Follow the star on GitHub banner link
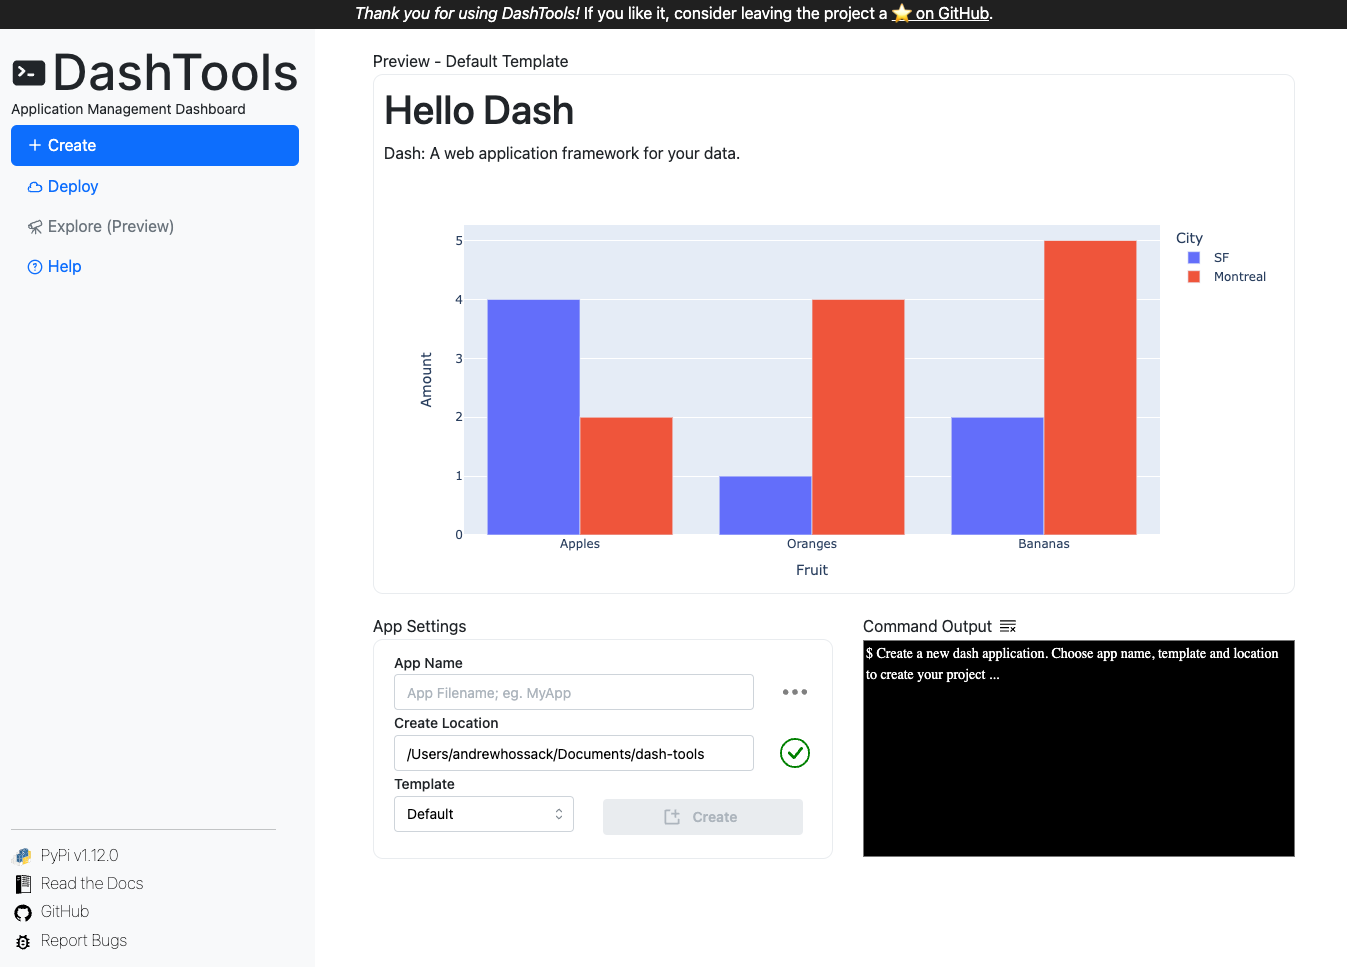Screen dimensions: 1347x967 click(941, 14)
